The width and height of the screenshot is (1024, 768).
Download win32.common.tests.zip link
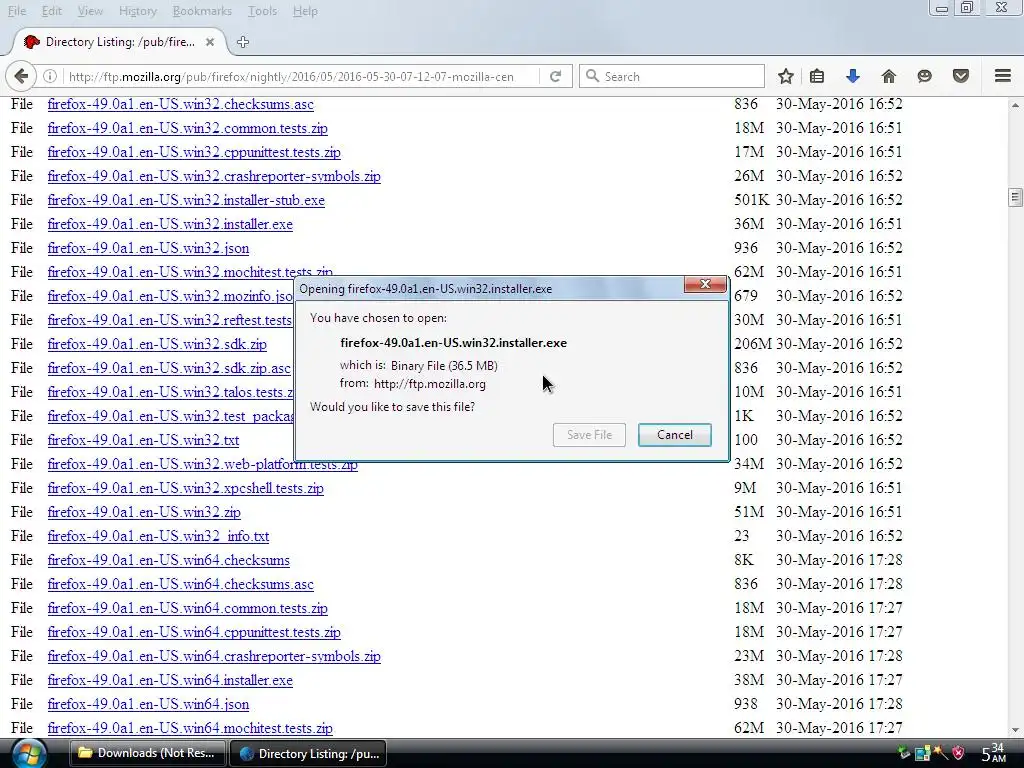[x=187, y=129]
